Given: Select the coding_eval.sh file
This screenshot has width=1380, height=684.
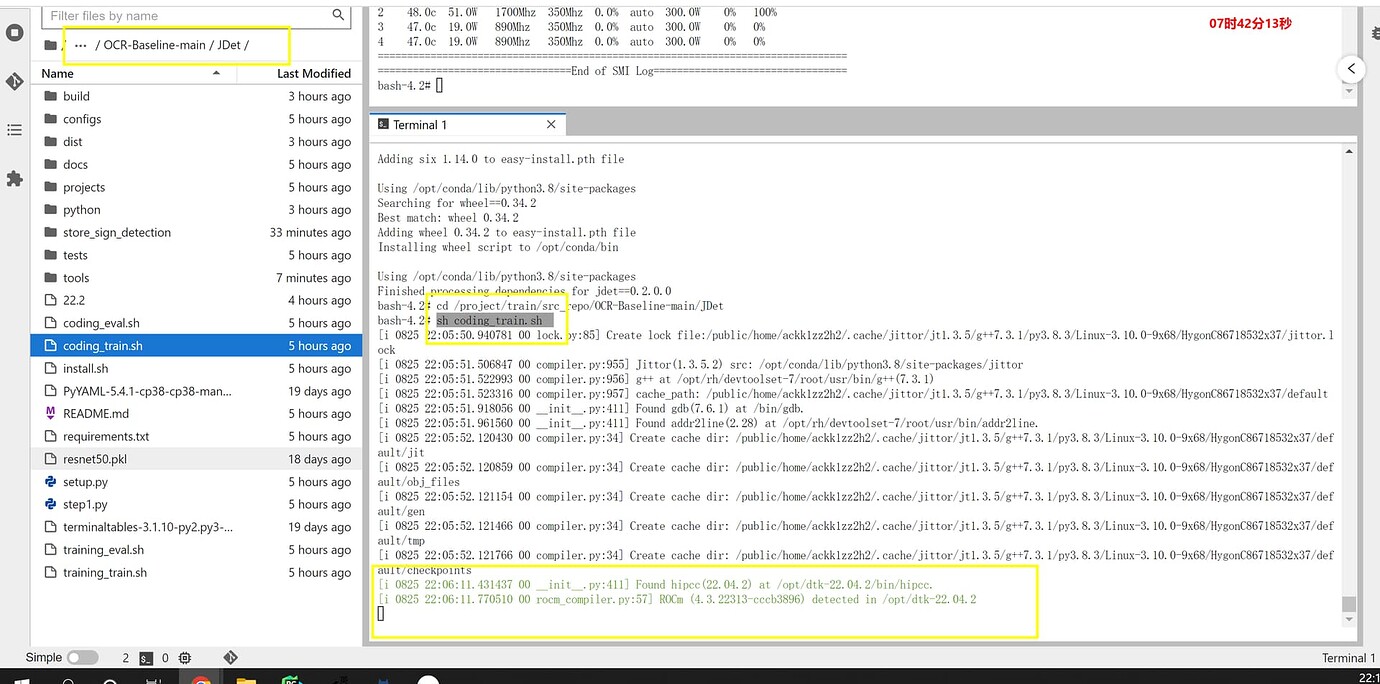Looking at the screenshot, I should tap(101, 323).
